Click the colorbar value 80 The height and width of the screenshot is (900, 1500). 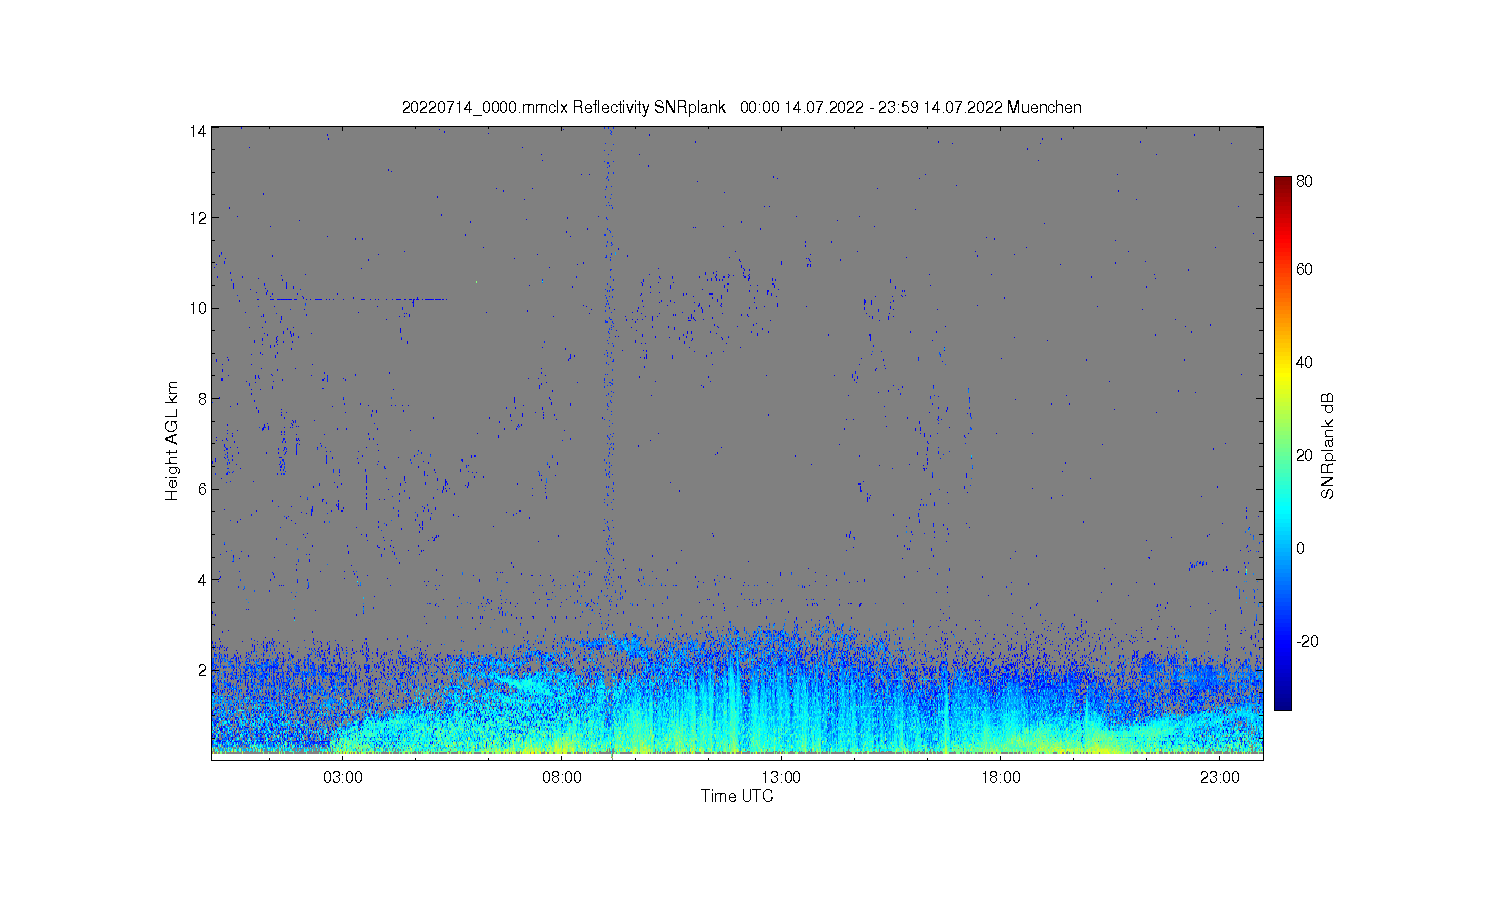(1304, 182)
